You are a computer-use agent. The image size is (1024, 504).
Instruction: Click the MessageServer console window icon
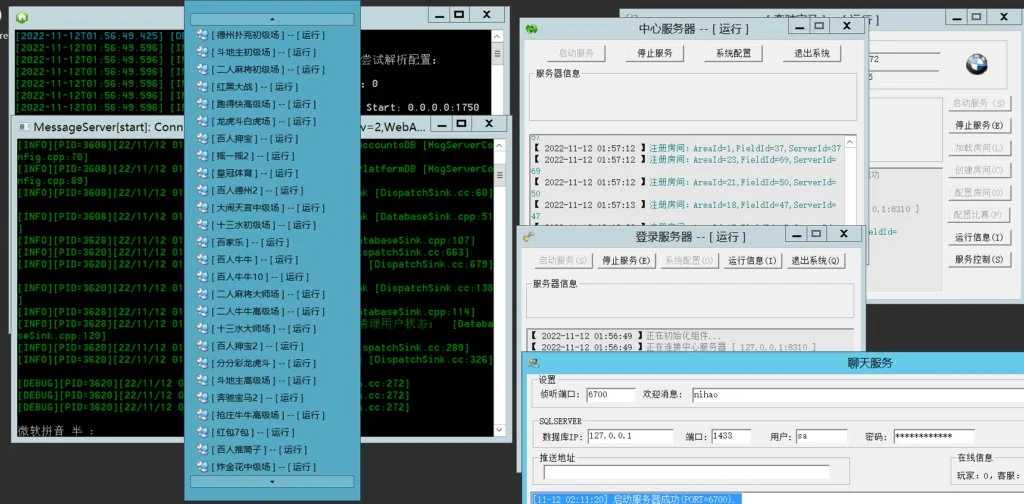coord(24,127)
